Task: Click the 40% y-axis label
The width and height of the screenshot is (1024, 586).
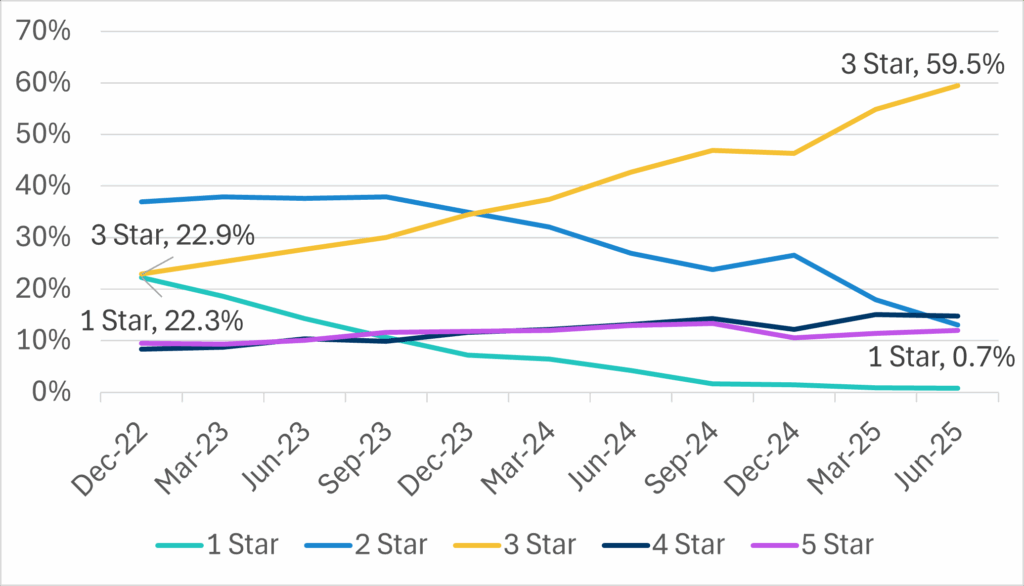Action: coord(45,186)
